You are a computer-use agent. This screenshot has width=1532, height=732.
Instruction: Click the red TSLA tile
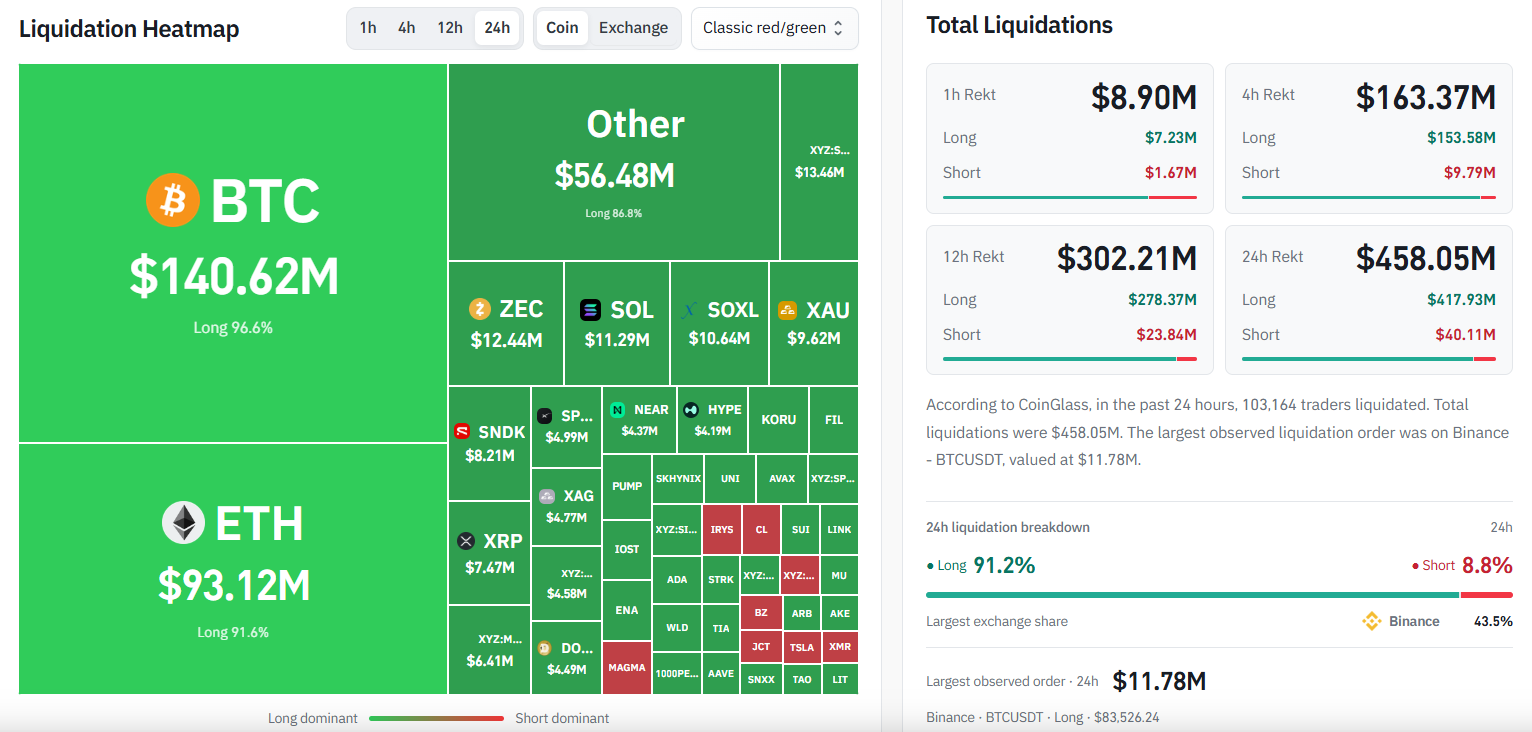802,647
